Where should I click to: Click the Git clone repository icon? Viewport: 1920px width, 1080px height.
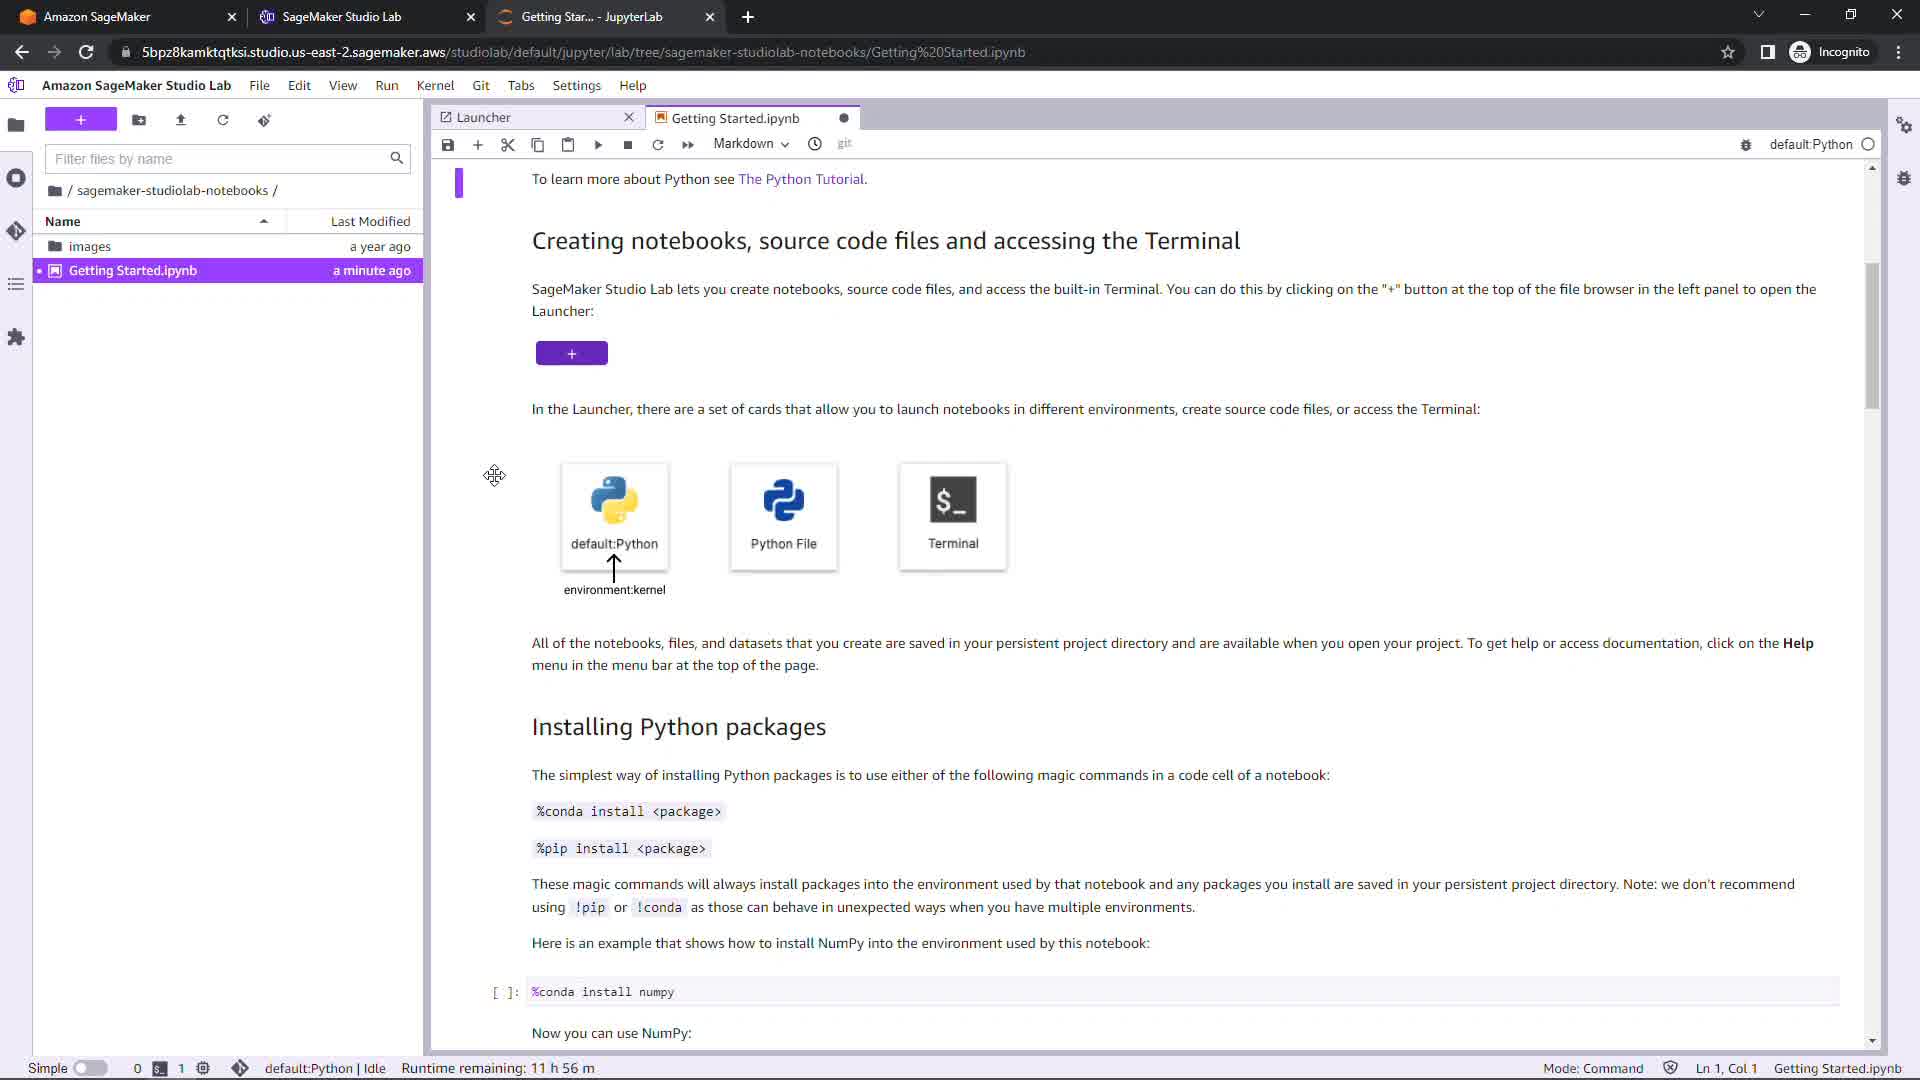point(264,120)
